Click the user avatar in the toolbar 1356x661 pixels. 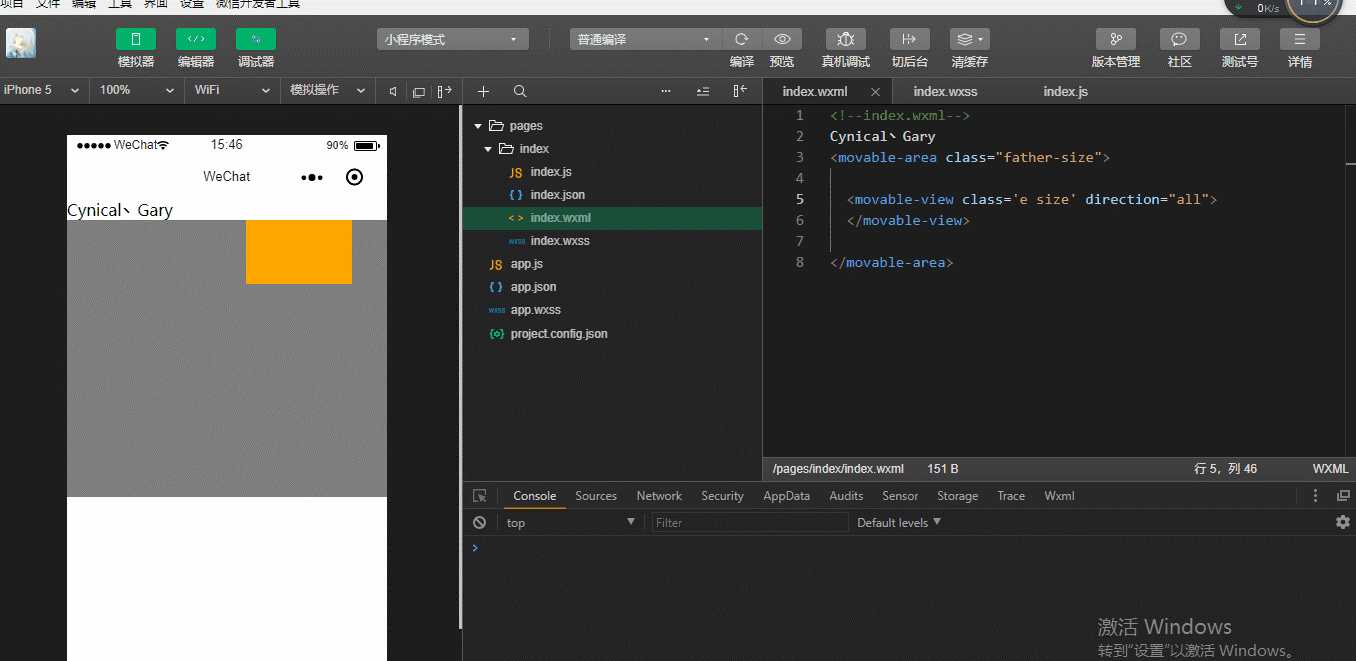(x=21, y=43)
